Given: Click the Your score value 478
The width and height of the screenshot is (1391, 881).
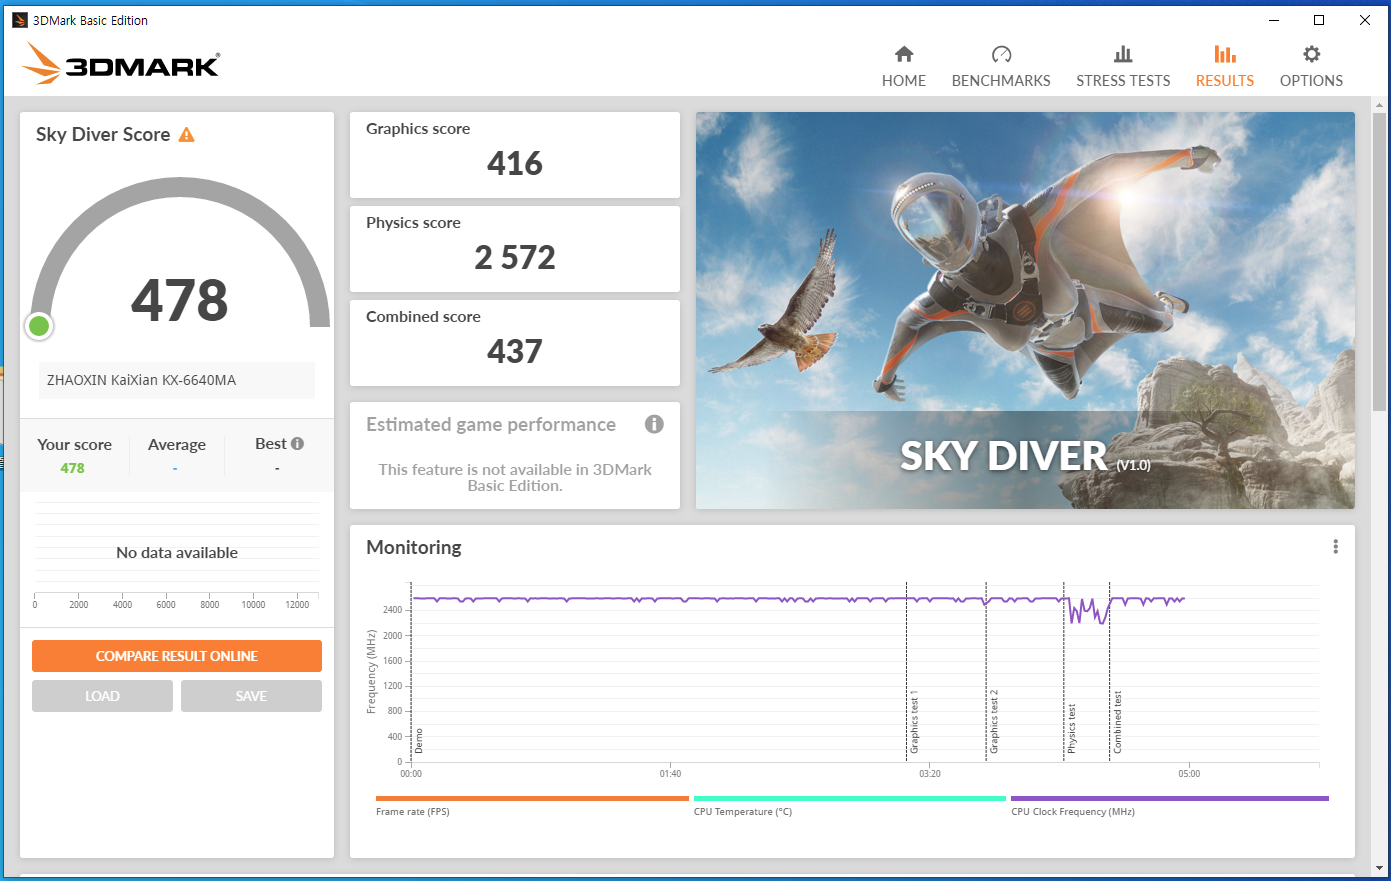Looking at the screenshot, I should [x=72, y=468].
